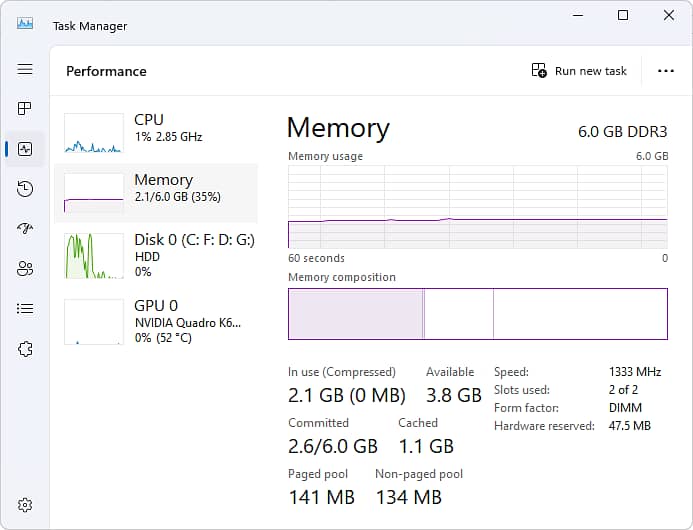Click the 'DIMM' form factor value
Viewport: 693px width, 530px height.
(x=625, y=408)
